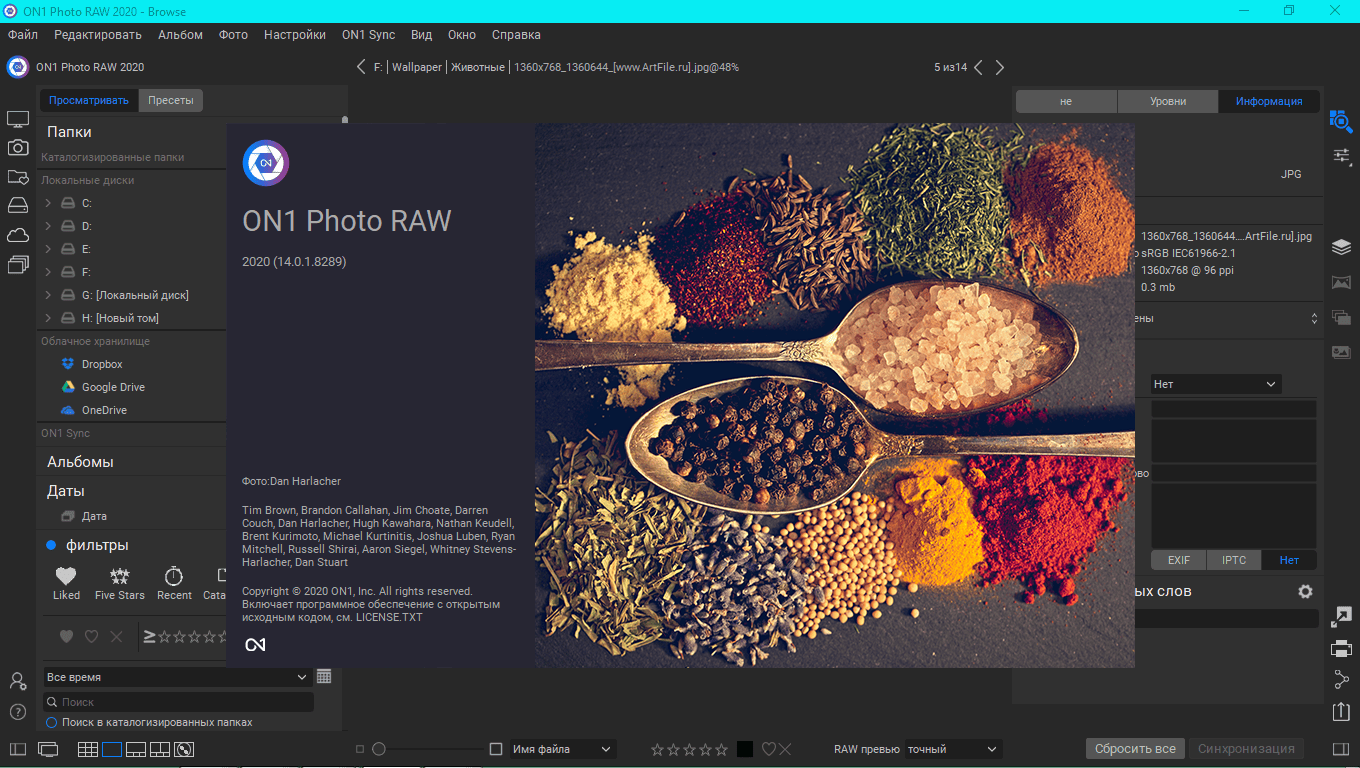Switch to grid view
Viewport: 1360px width, 768px height.
click(x=88, y=749)
